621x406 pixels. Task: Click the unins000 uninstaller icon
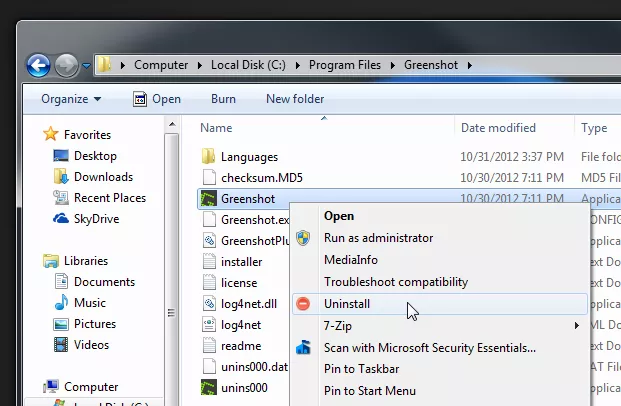tap(209, 387)
